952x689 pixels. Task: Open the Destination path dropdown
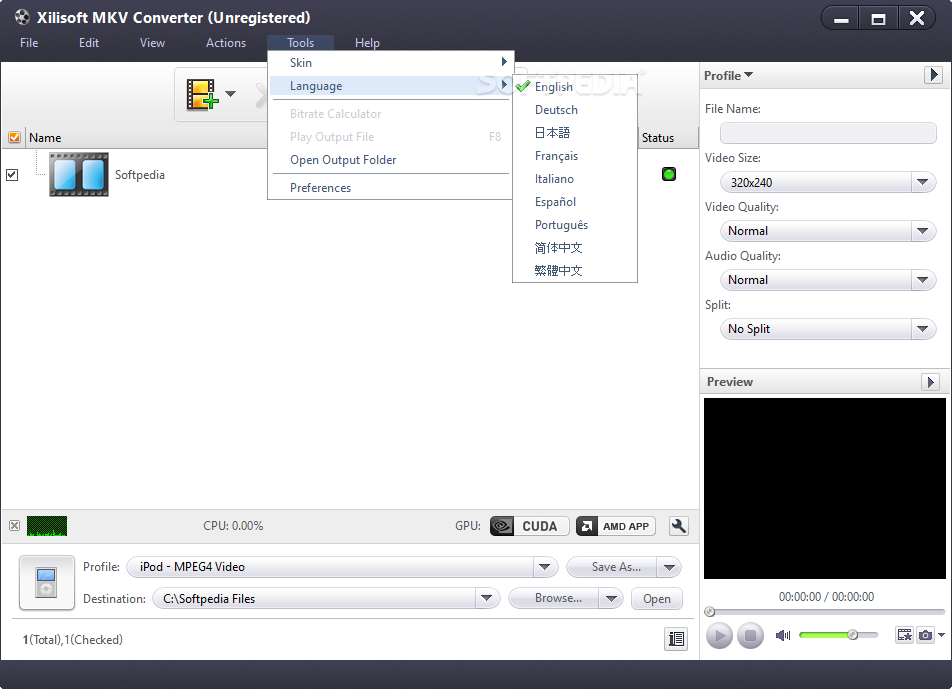(x=486, y=599)
